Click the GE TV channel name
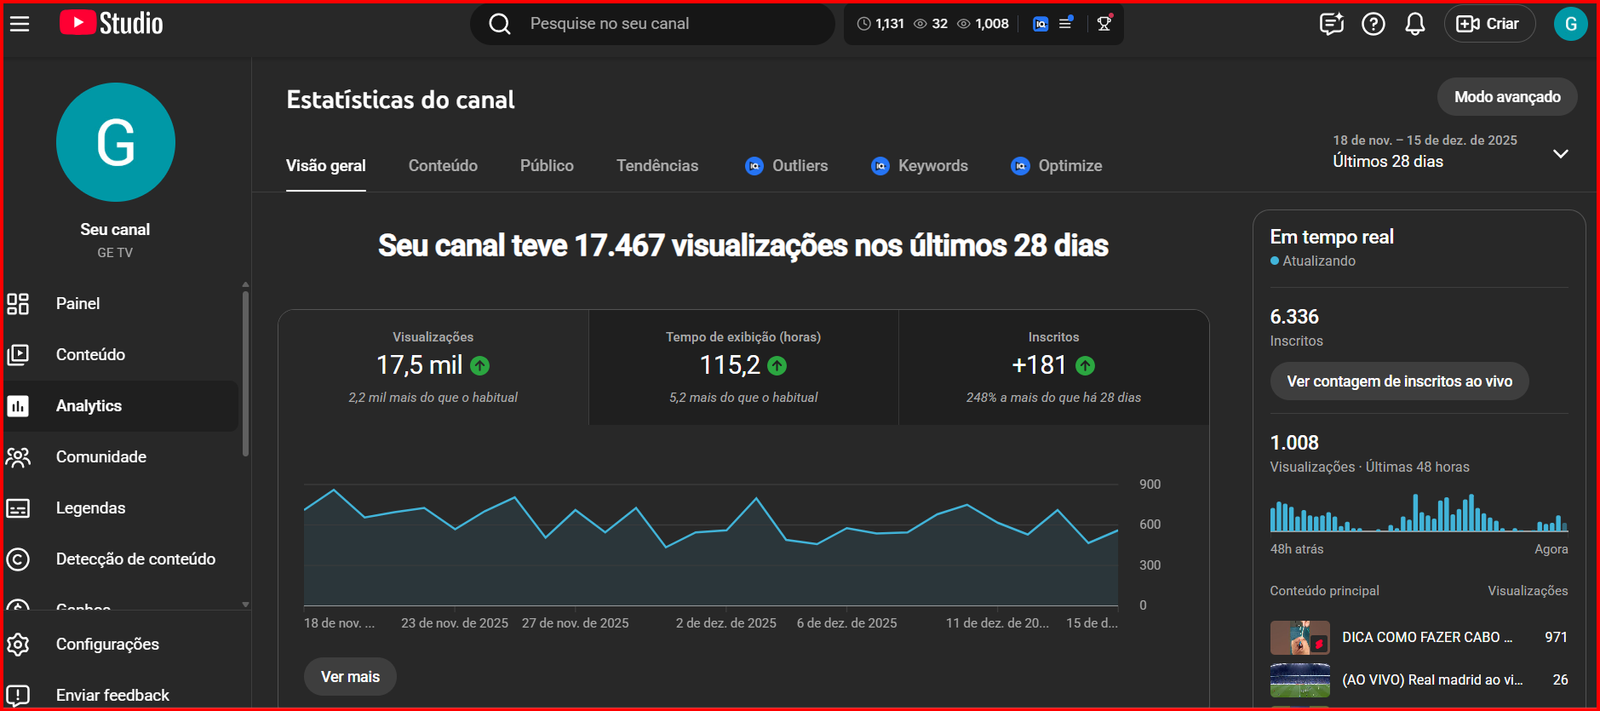Image resolution: width=1600 pixels, height=711 pixels. click(x=115, y=253)
